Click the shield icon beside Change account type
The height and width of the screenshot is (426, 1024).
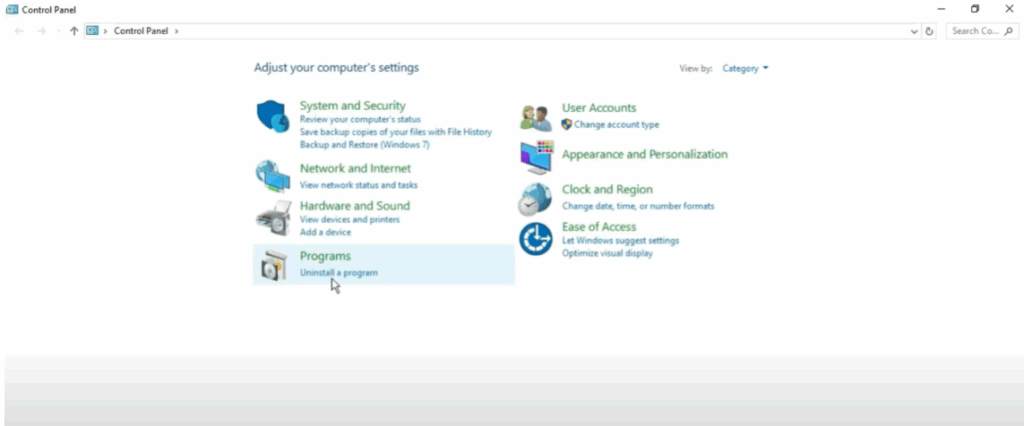(x=567, y=124)
